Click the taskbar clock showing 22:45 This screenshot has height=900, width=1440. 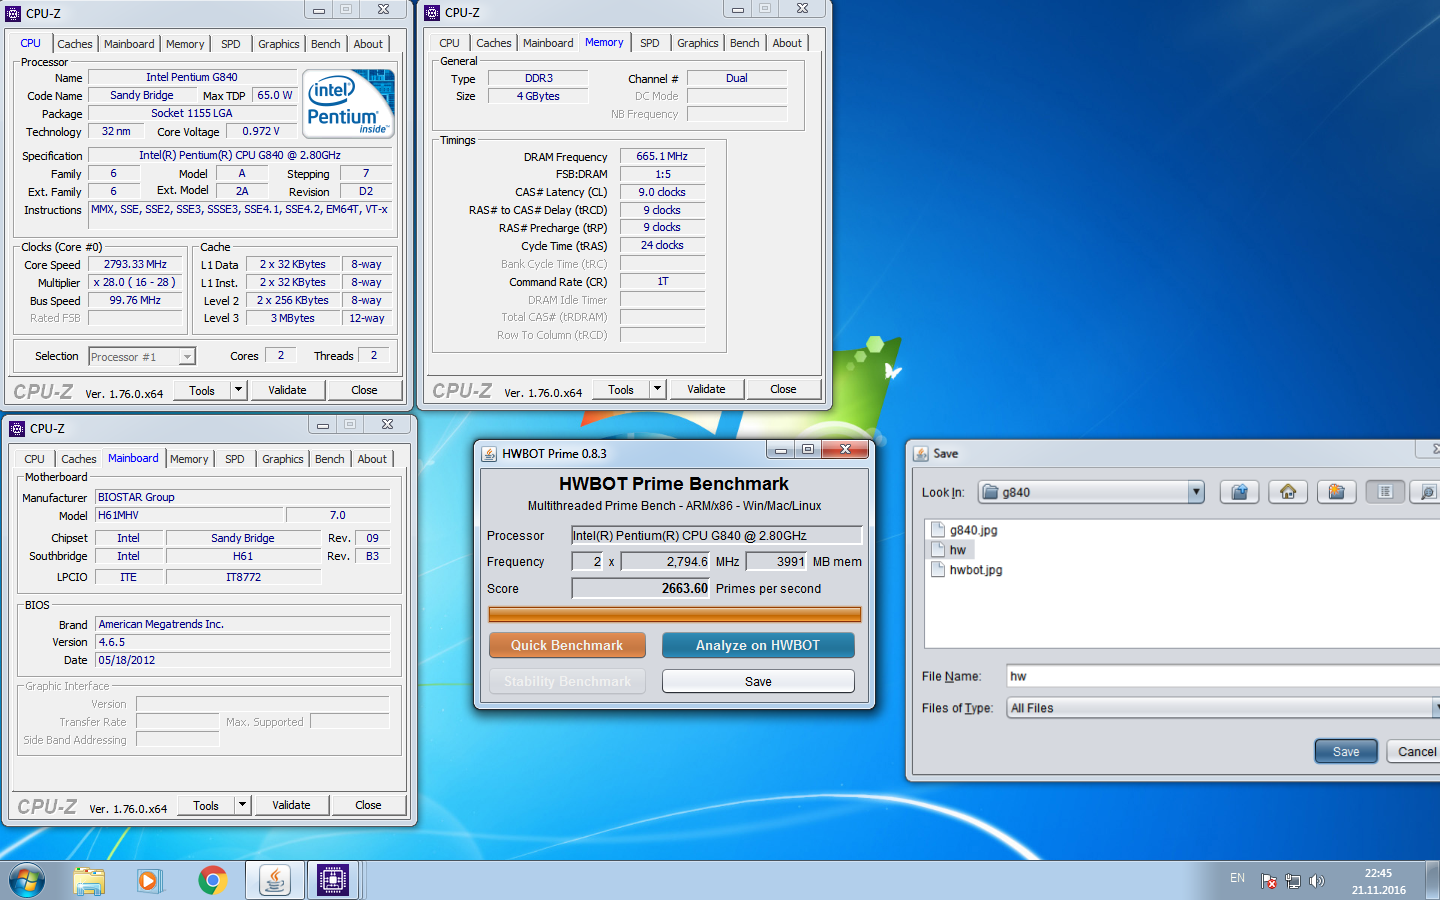(1378, 873)
